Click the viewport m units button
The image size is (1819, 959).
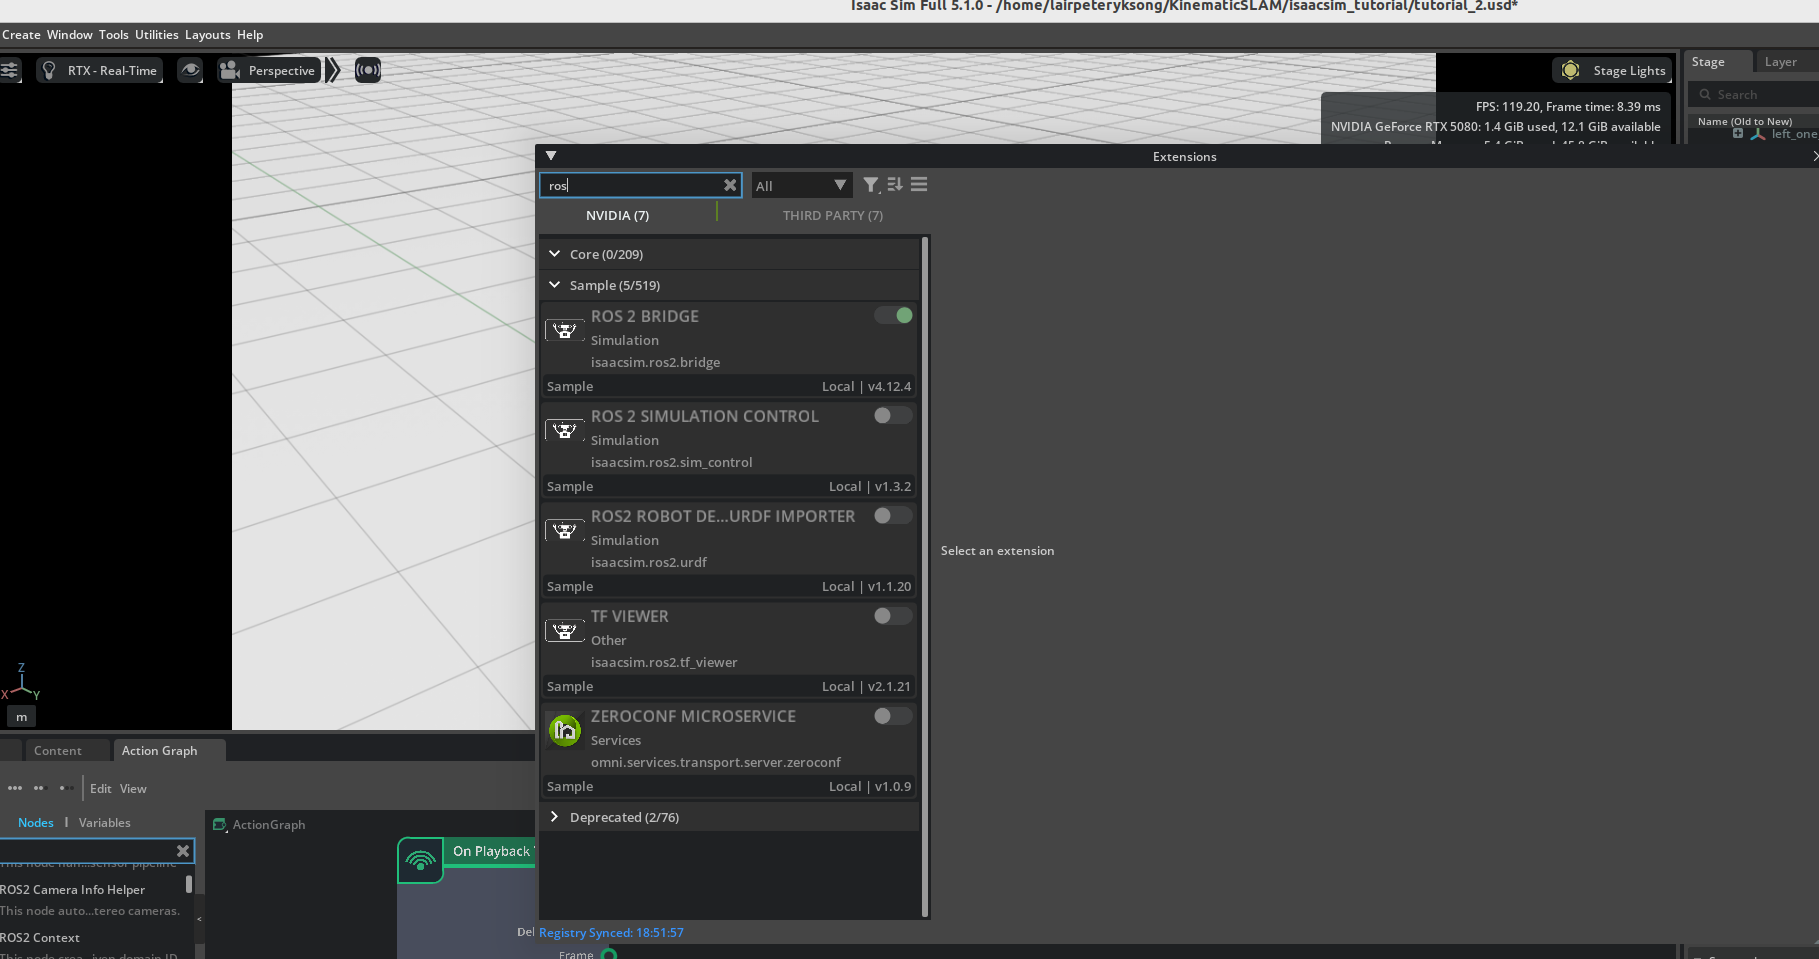[x=22, y=716]
